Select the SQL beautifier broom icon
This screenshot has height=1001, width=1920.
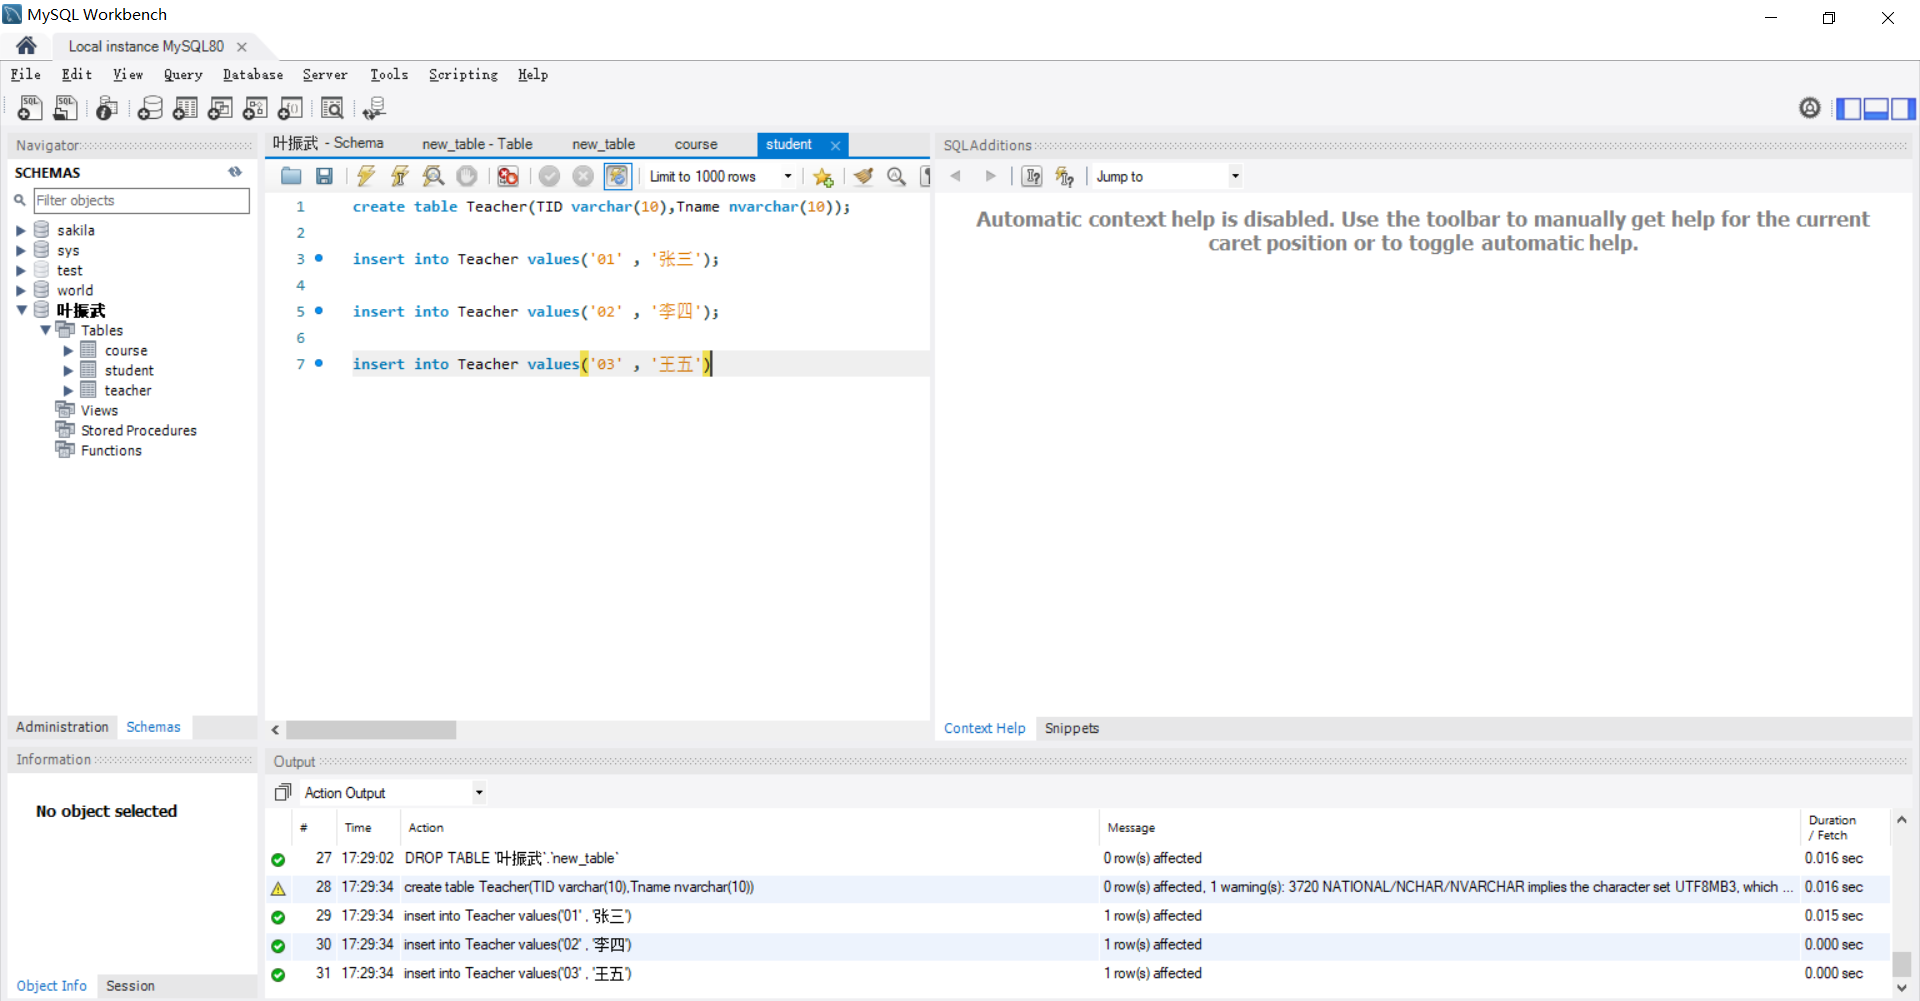point(863,176)
